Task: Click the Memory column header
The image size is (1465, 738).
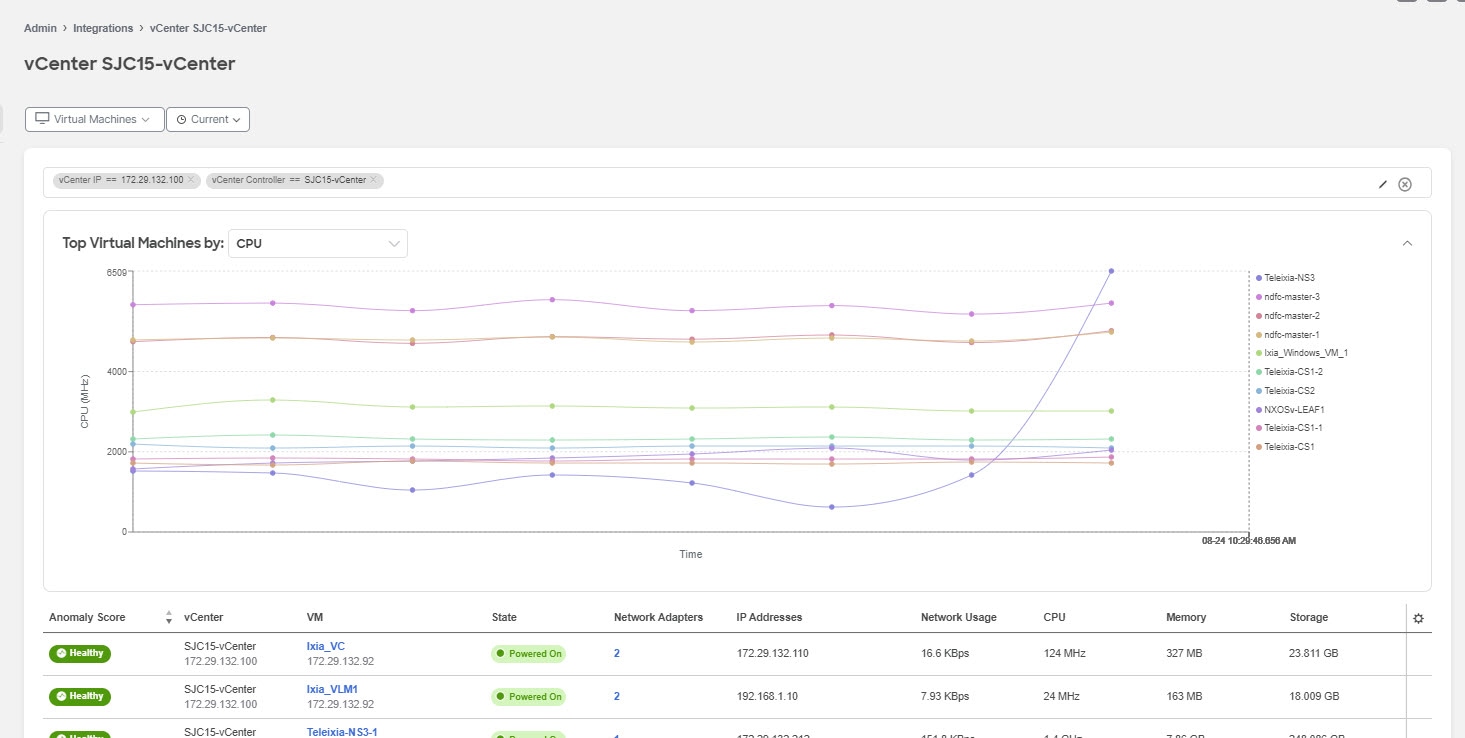Action: (x=1186, y=618)
